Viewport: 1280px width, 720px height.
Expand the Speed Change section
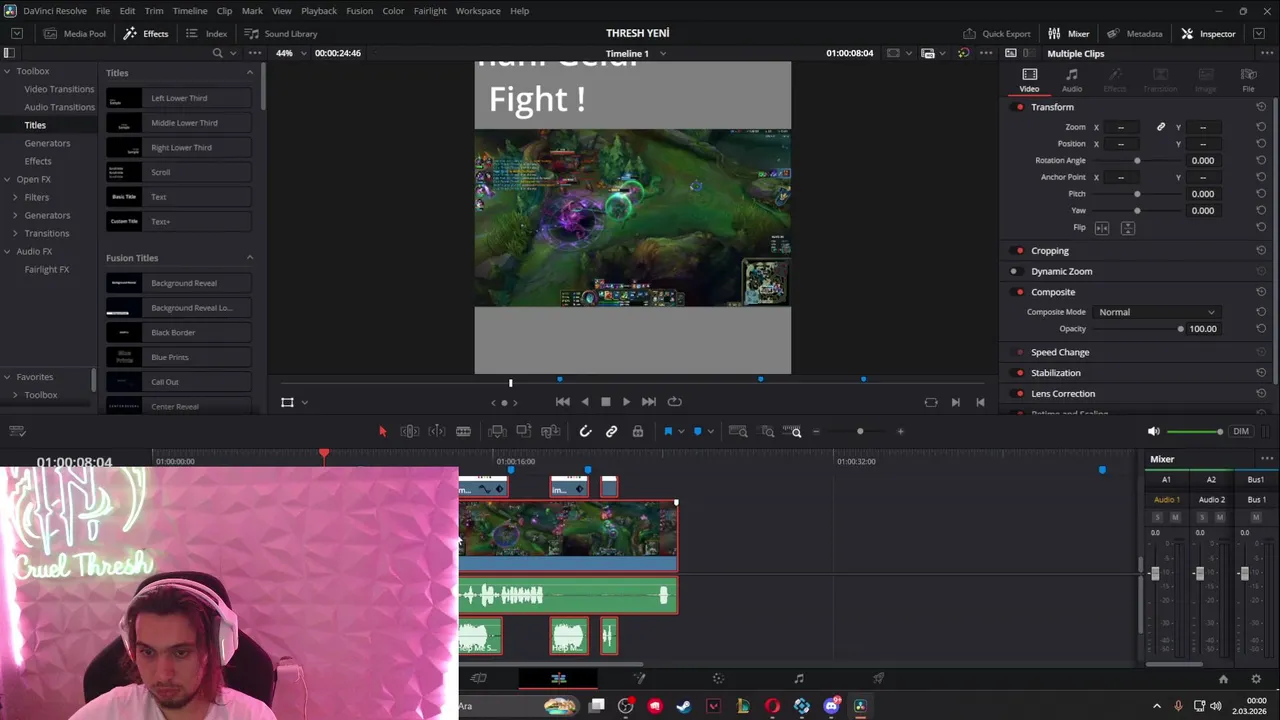(x=1060, y=352)
